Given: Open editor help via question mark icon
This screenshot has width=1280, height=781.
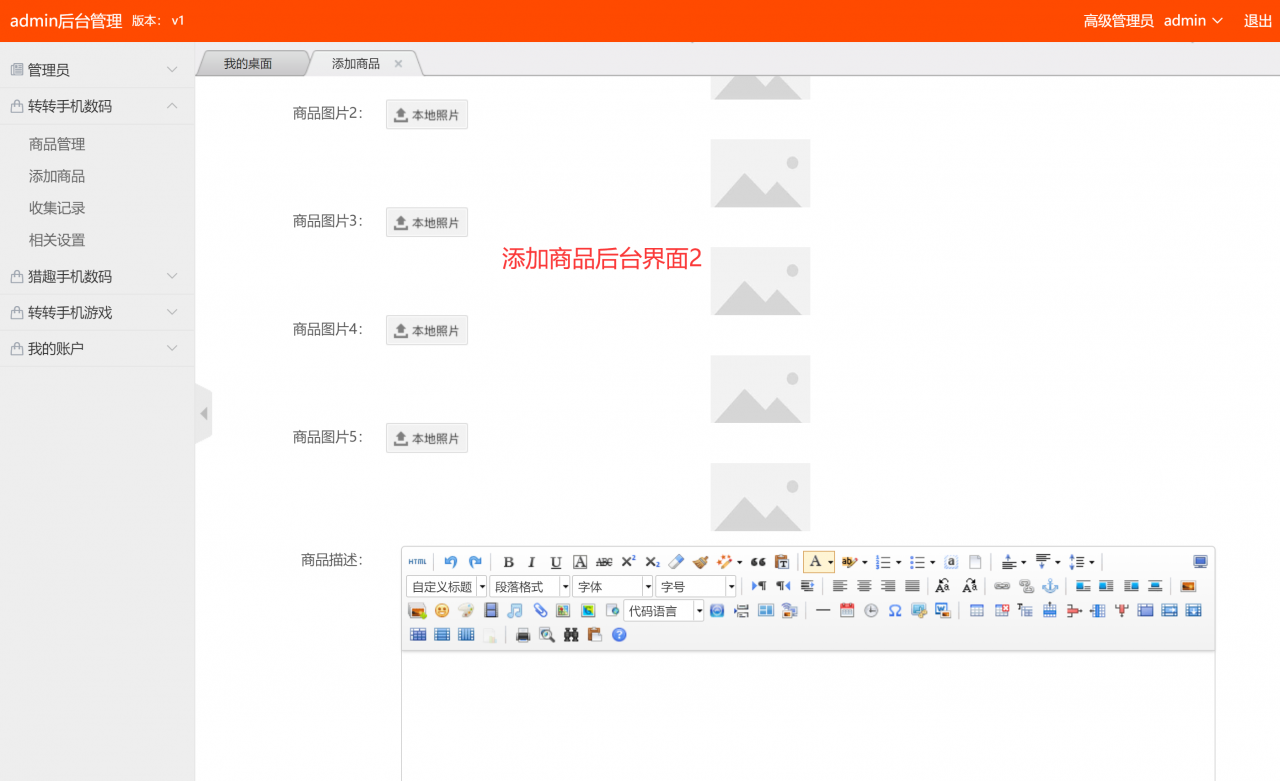Looking at the screenshot, I should (x=619, y=634).
